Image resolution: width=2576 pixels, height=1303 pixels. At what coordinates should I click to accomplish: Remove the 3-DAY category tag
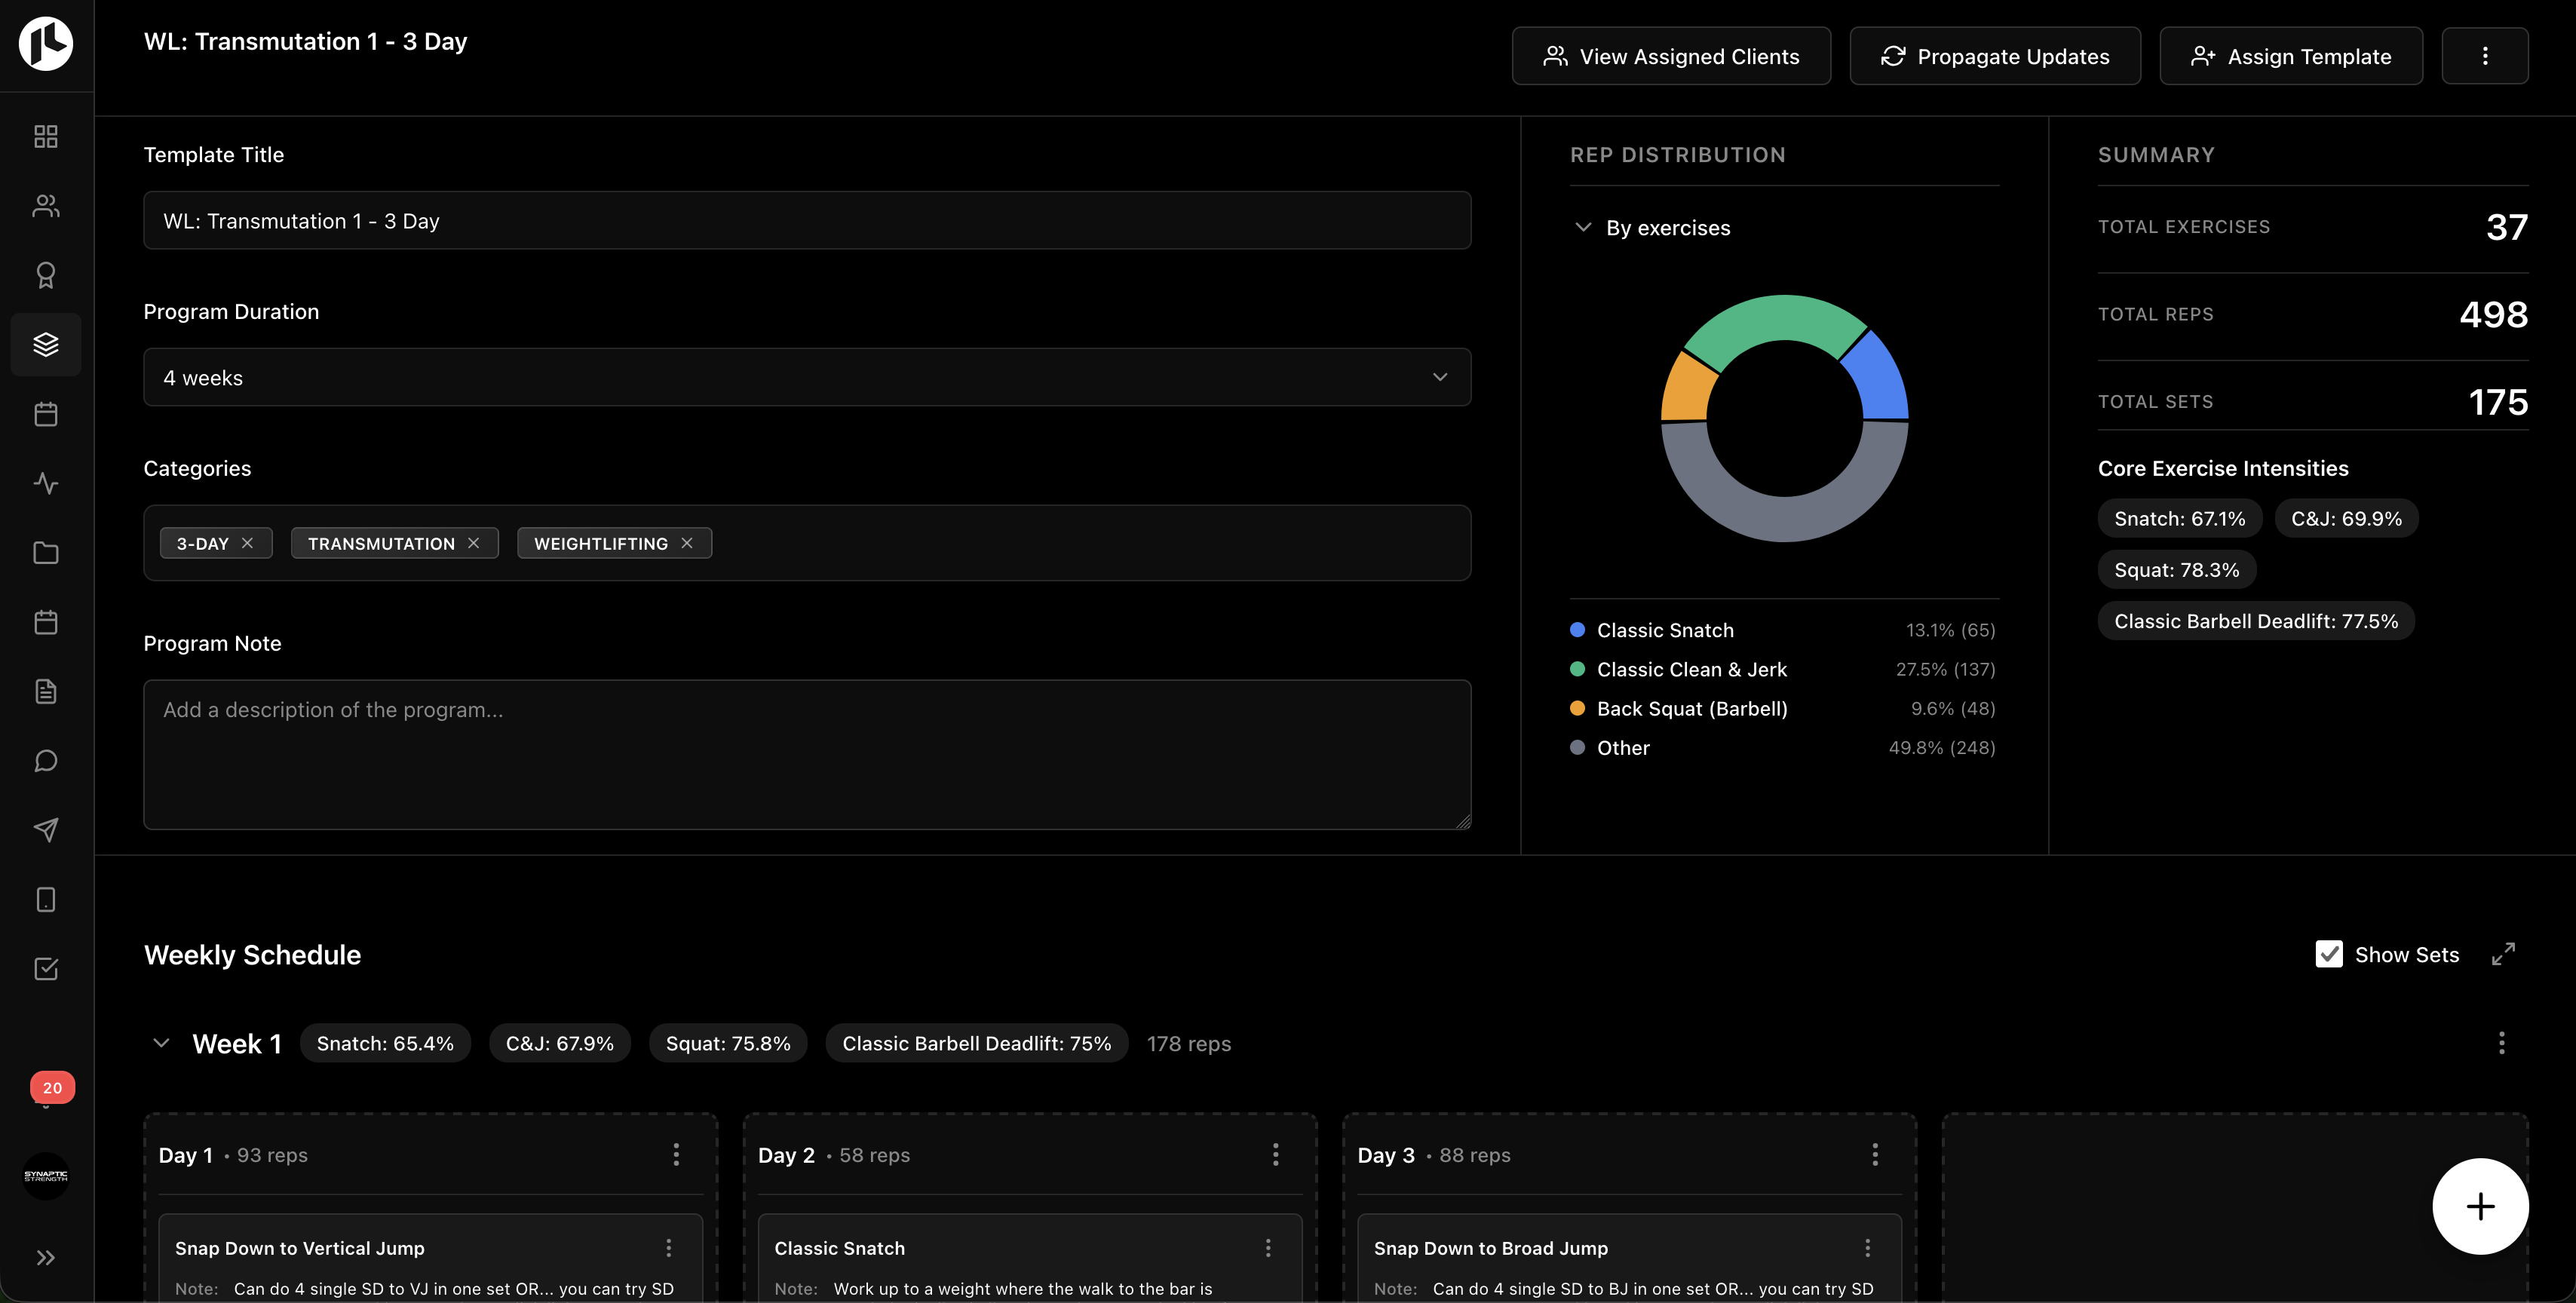(x=248, y=543)
